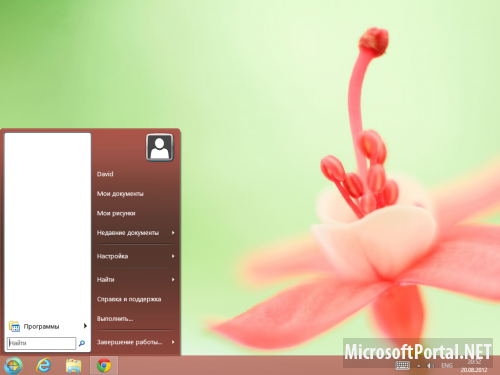Image resolution: width=500 pixels, height=375 pixels.
Task: Click the Программы folder icon
Action: click(14, 326)
